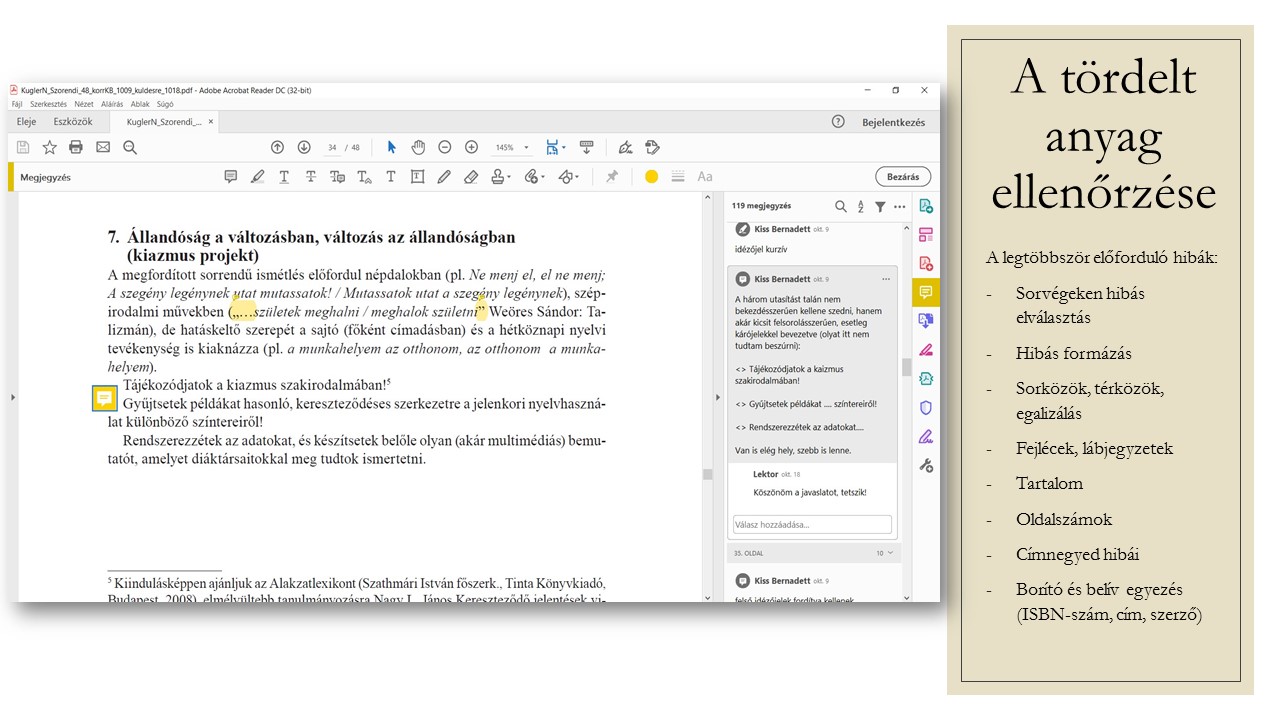This screenshot has width=1280, height=720.
Task: Click the line thickness icon
Action: click(678, 177)
